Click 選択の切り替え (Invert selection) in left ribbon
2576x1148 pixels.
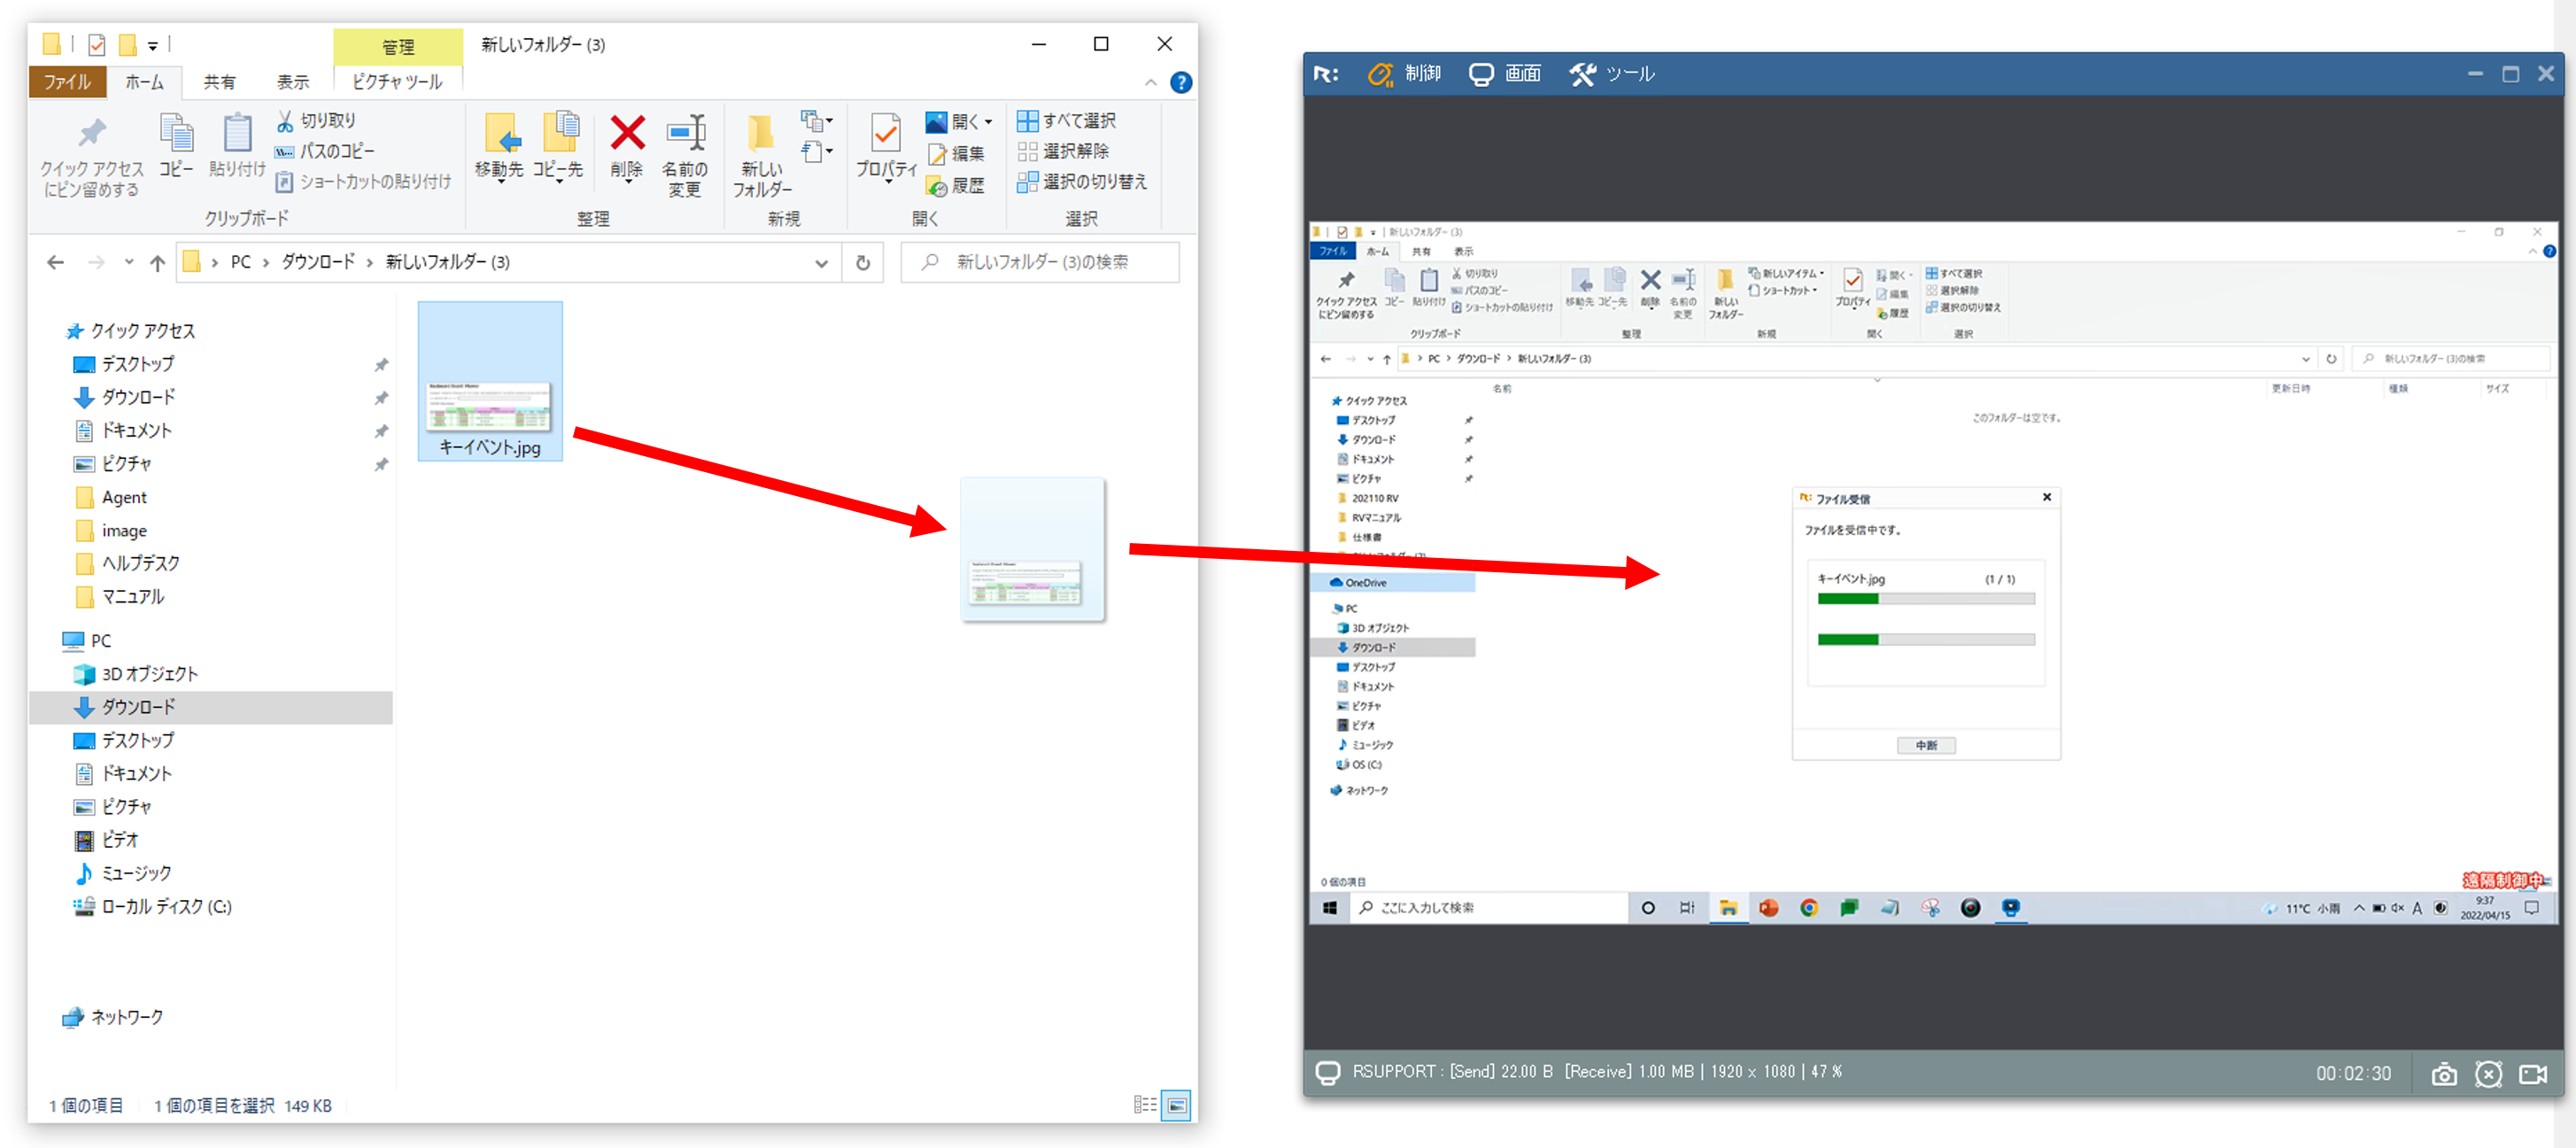[x=1082, y=182]
